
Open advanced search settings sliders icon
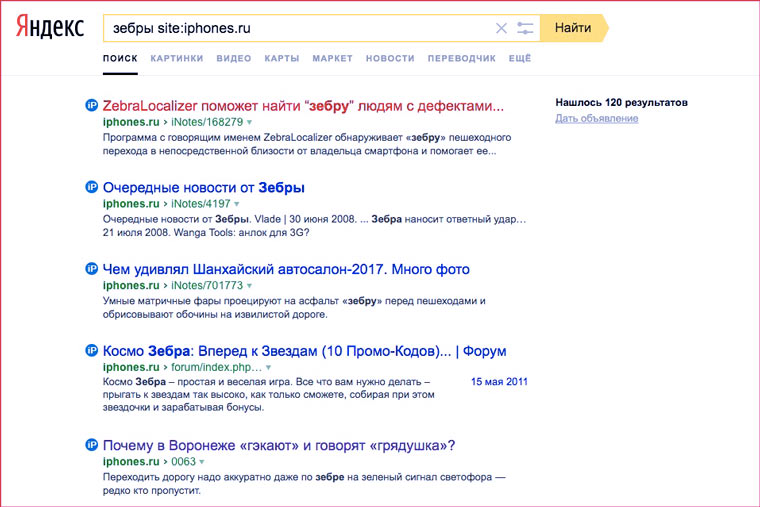click(526, 28)
